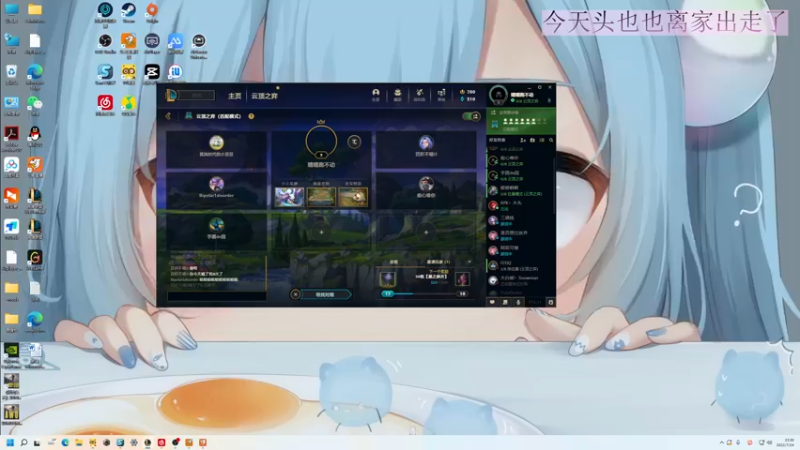The height and width of the screenshot is (450, 800).
Task: Open the left pass reward icon
Action: click(x=388, y=279)
